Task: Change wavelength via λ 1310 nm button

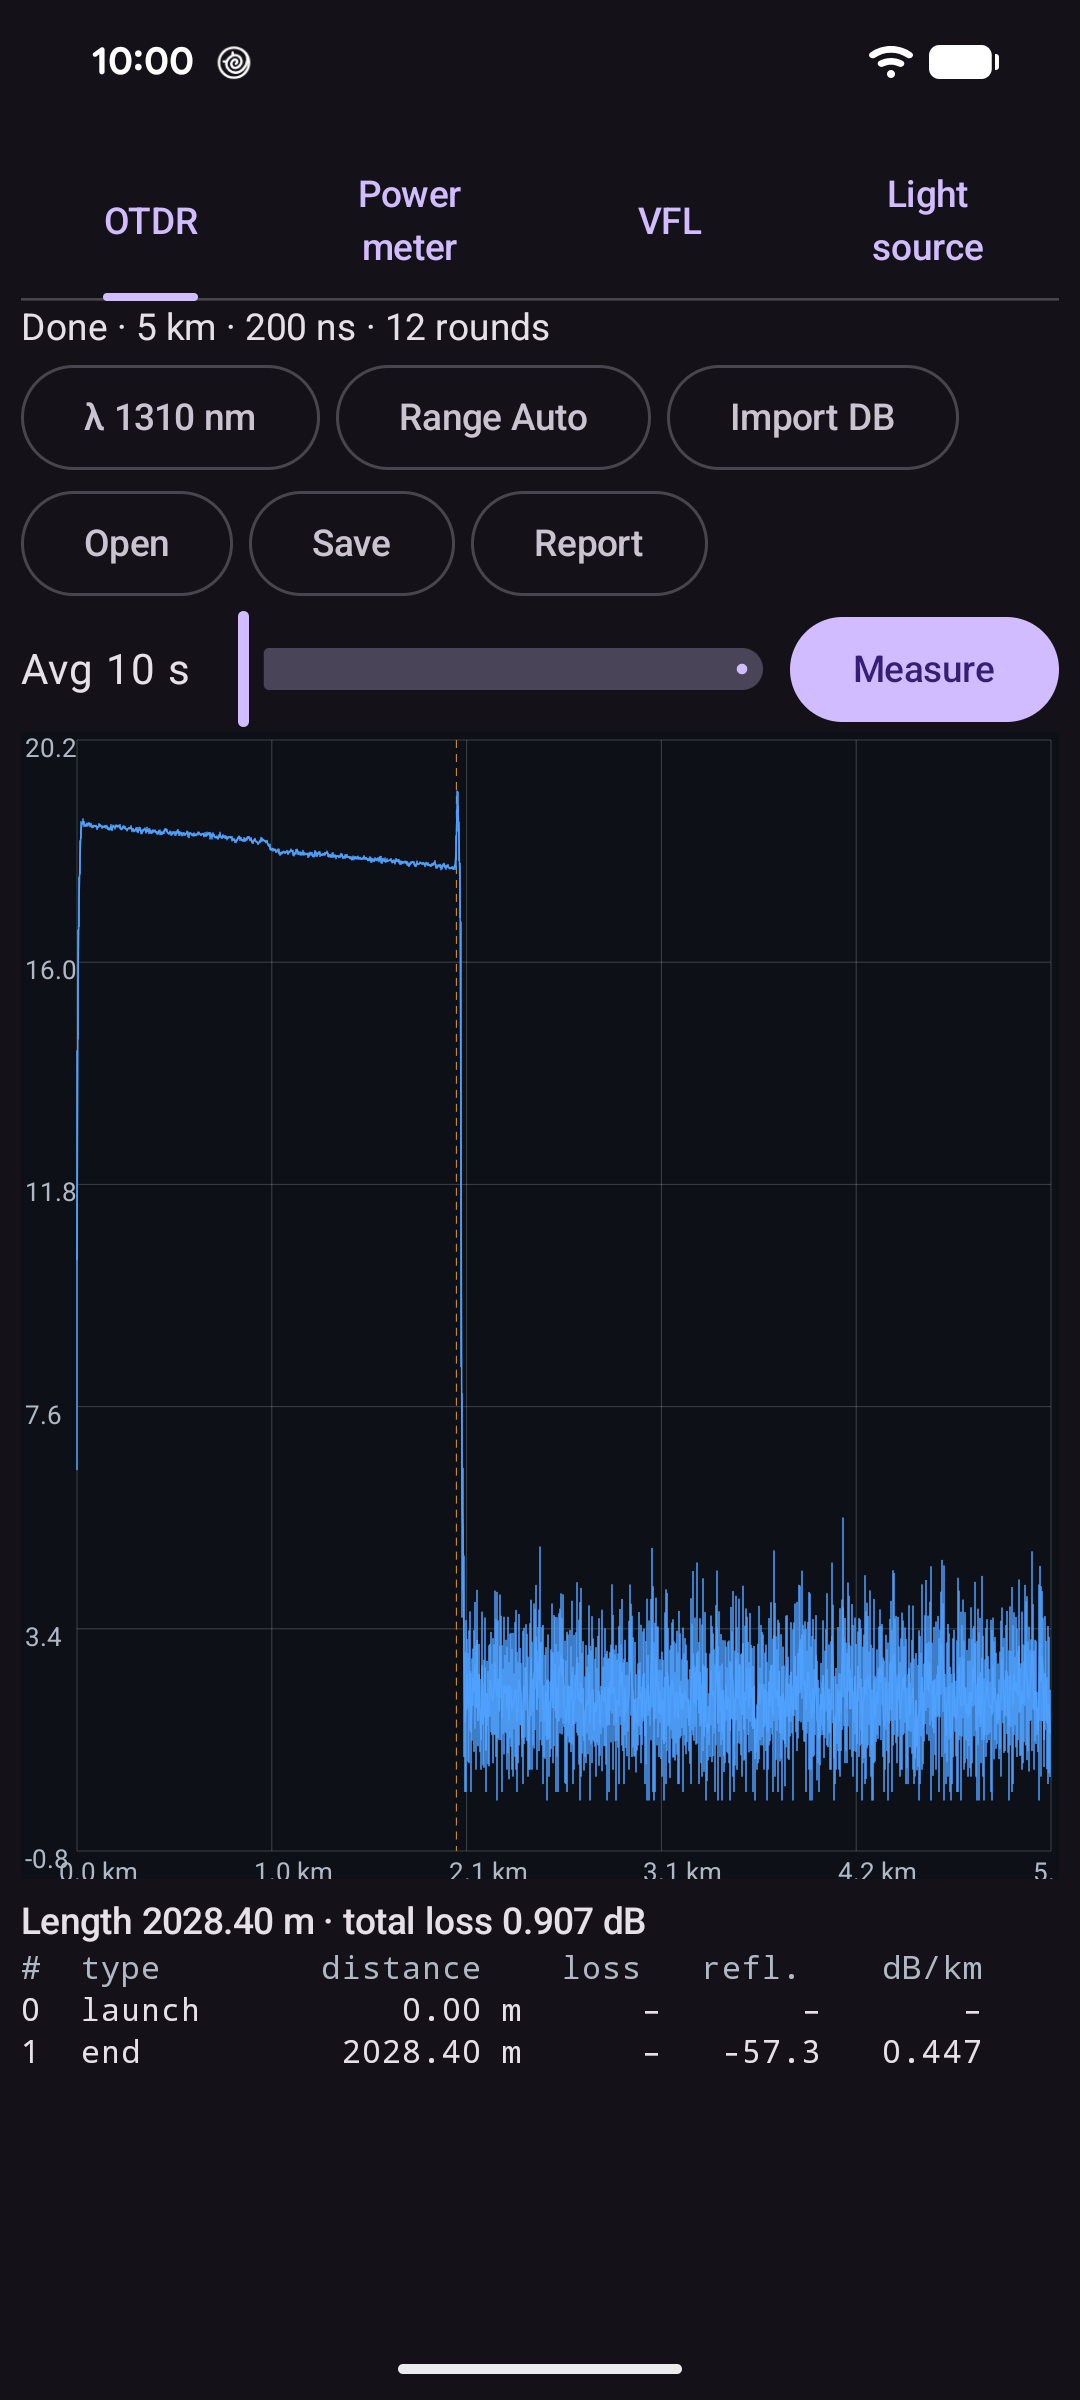Action: point(170,418)
